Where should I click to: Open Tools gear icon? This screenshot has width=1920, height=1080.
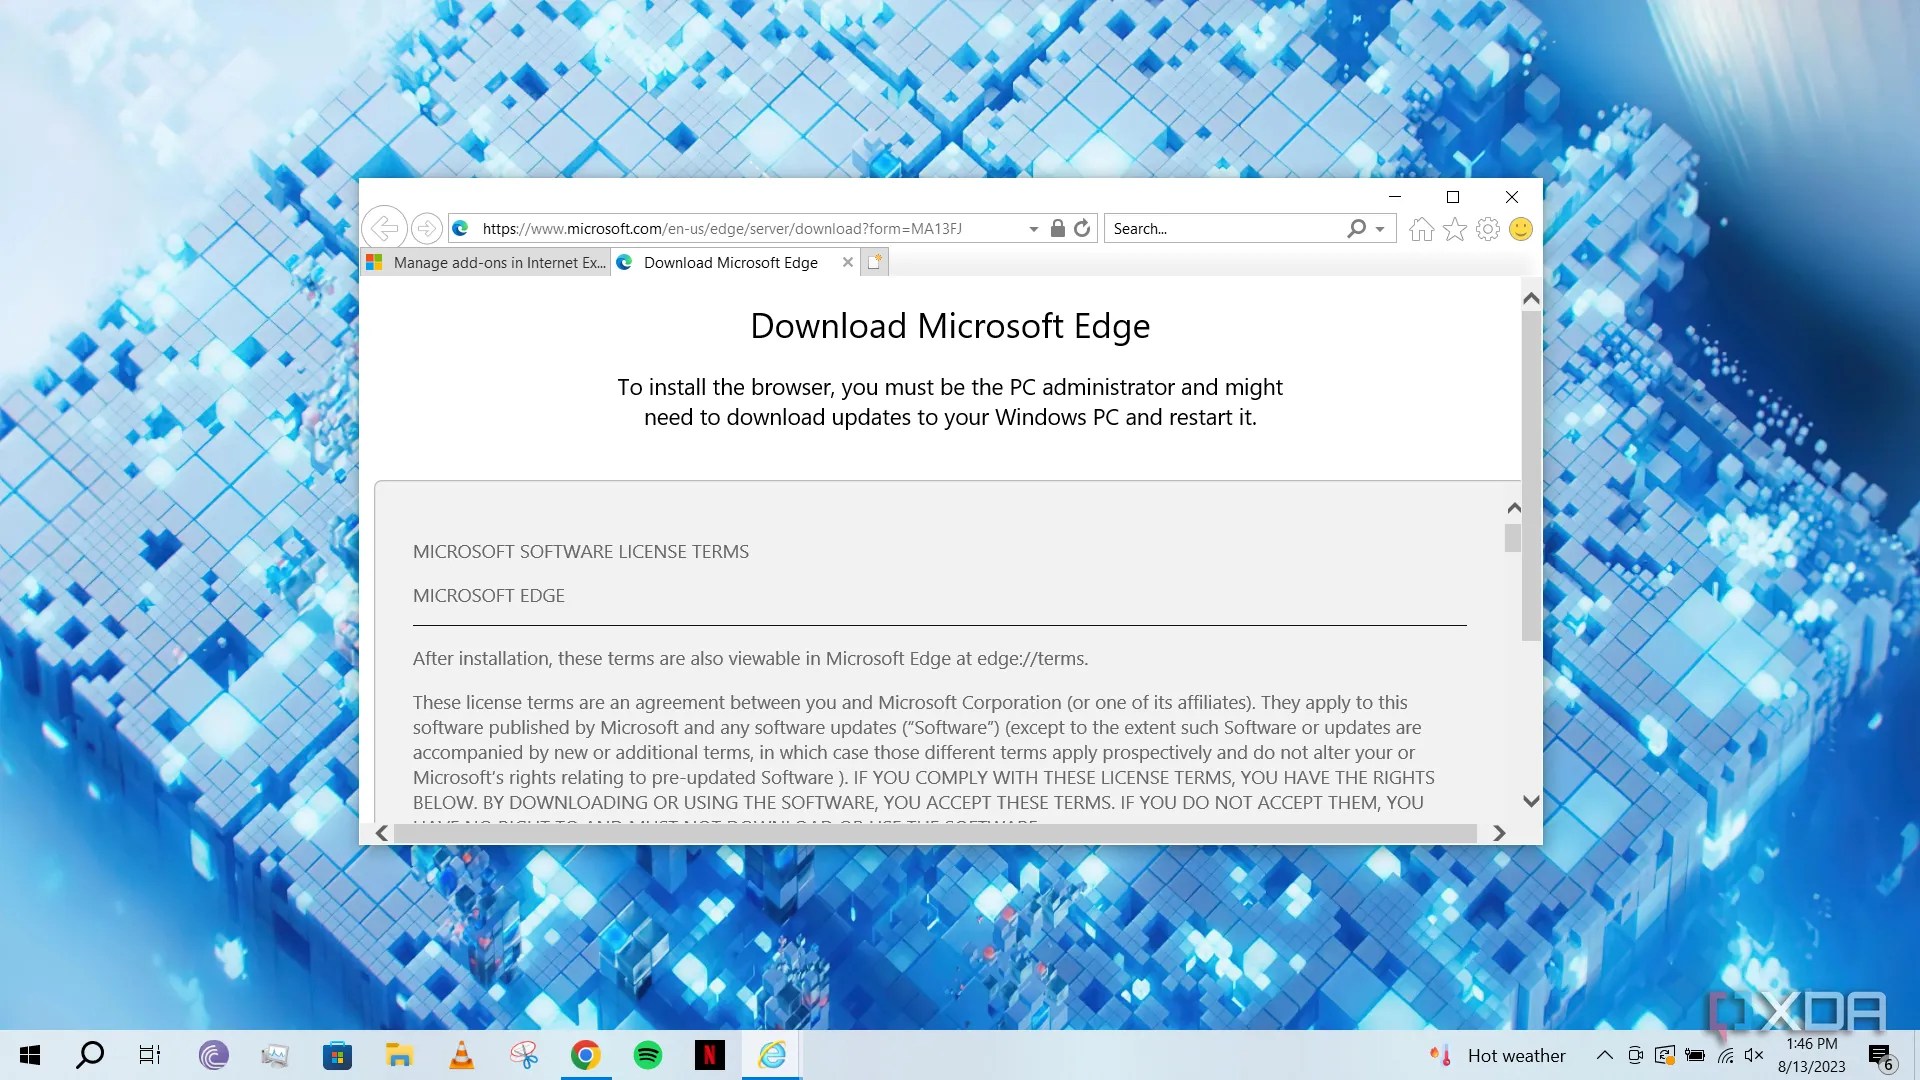(1488, 230)
